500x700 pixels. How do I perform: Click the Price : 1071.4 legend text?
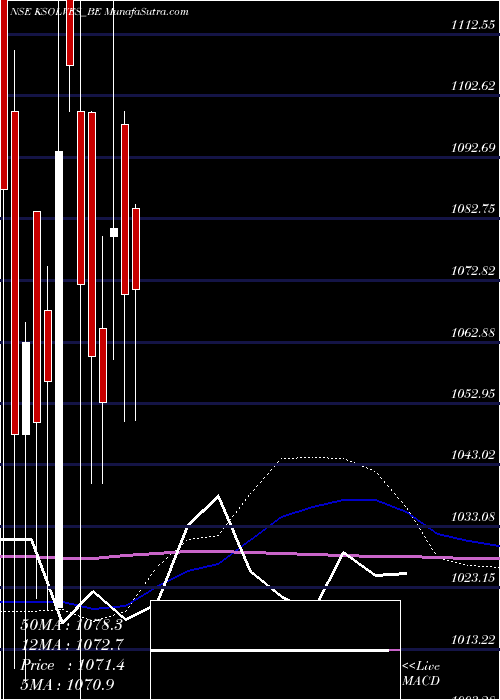(73, 665)
